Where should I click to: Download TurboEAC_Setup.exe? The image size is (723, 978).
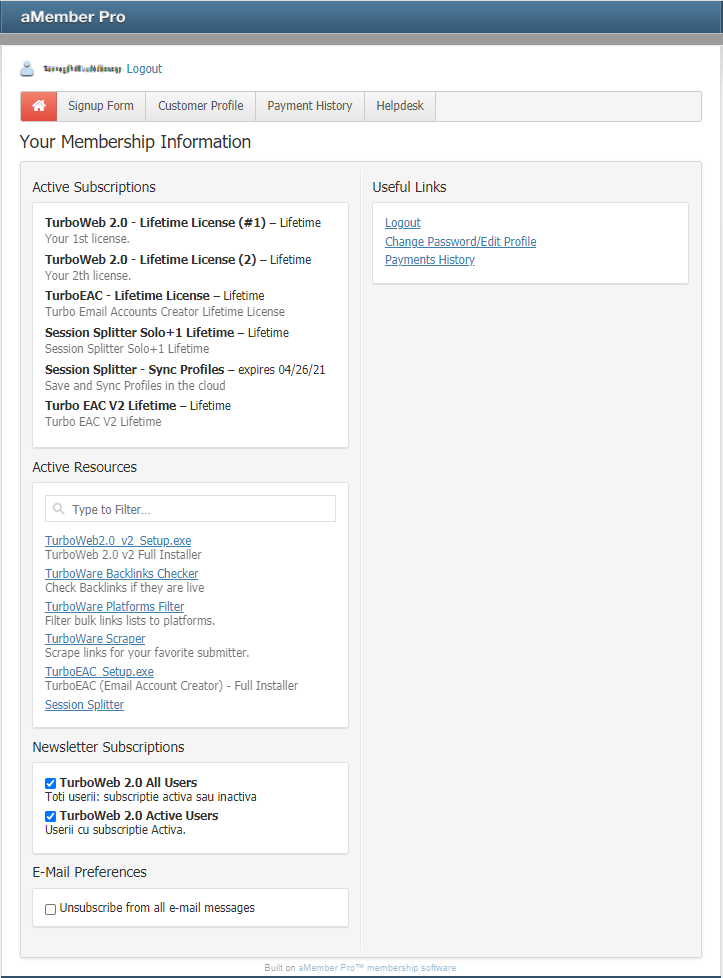[x=99, y=672]
